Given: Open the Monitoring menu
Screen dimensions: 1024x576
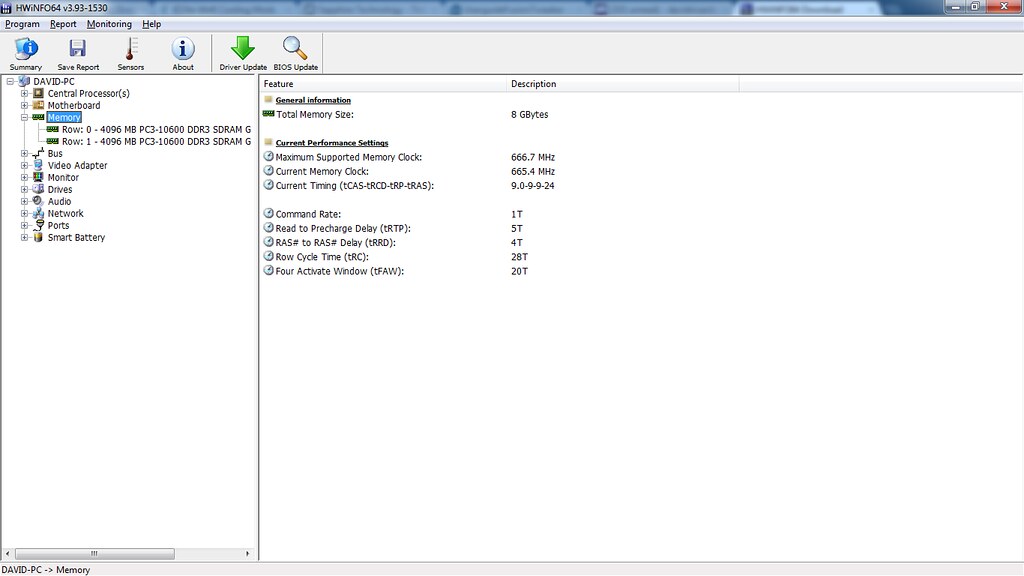Looking at the screenshot, I should coord(109,24).
